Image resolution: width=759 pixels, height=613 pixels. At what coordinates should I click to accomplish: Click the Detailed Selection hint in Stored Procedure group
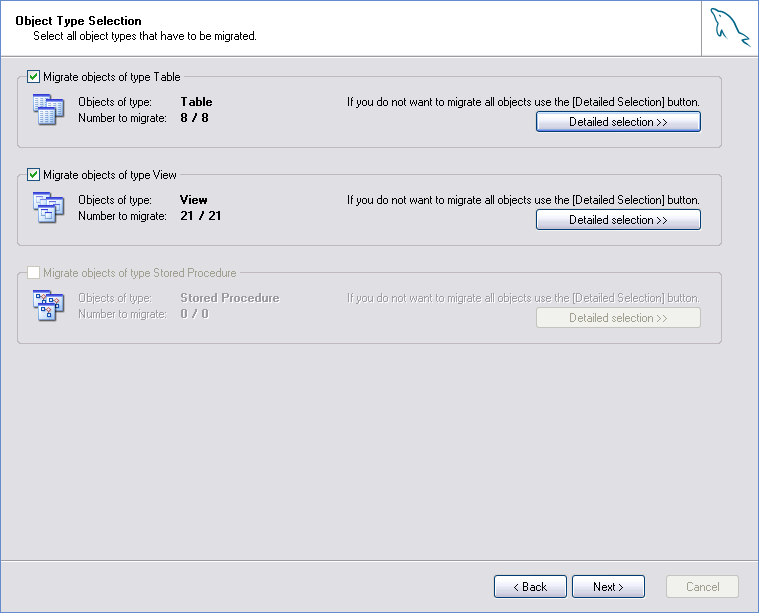(523, 298)
